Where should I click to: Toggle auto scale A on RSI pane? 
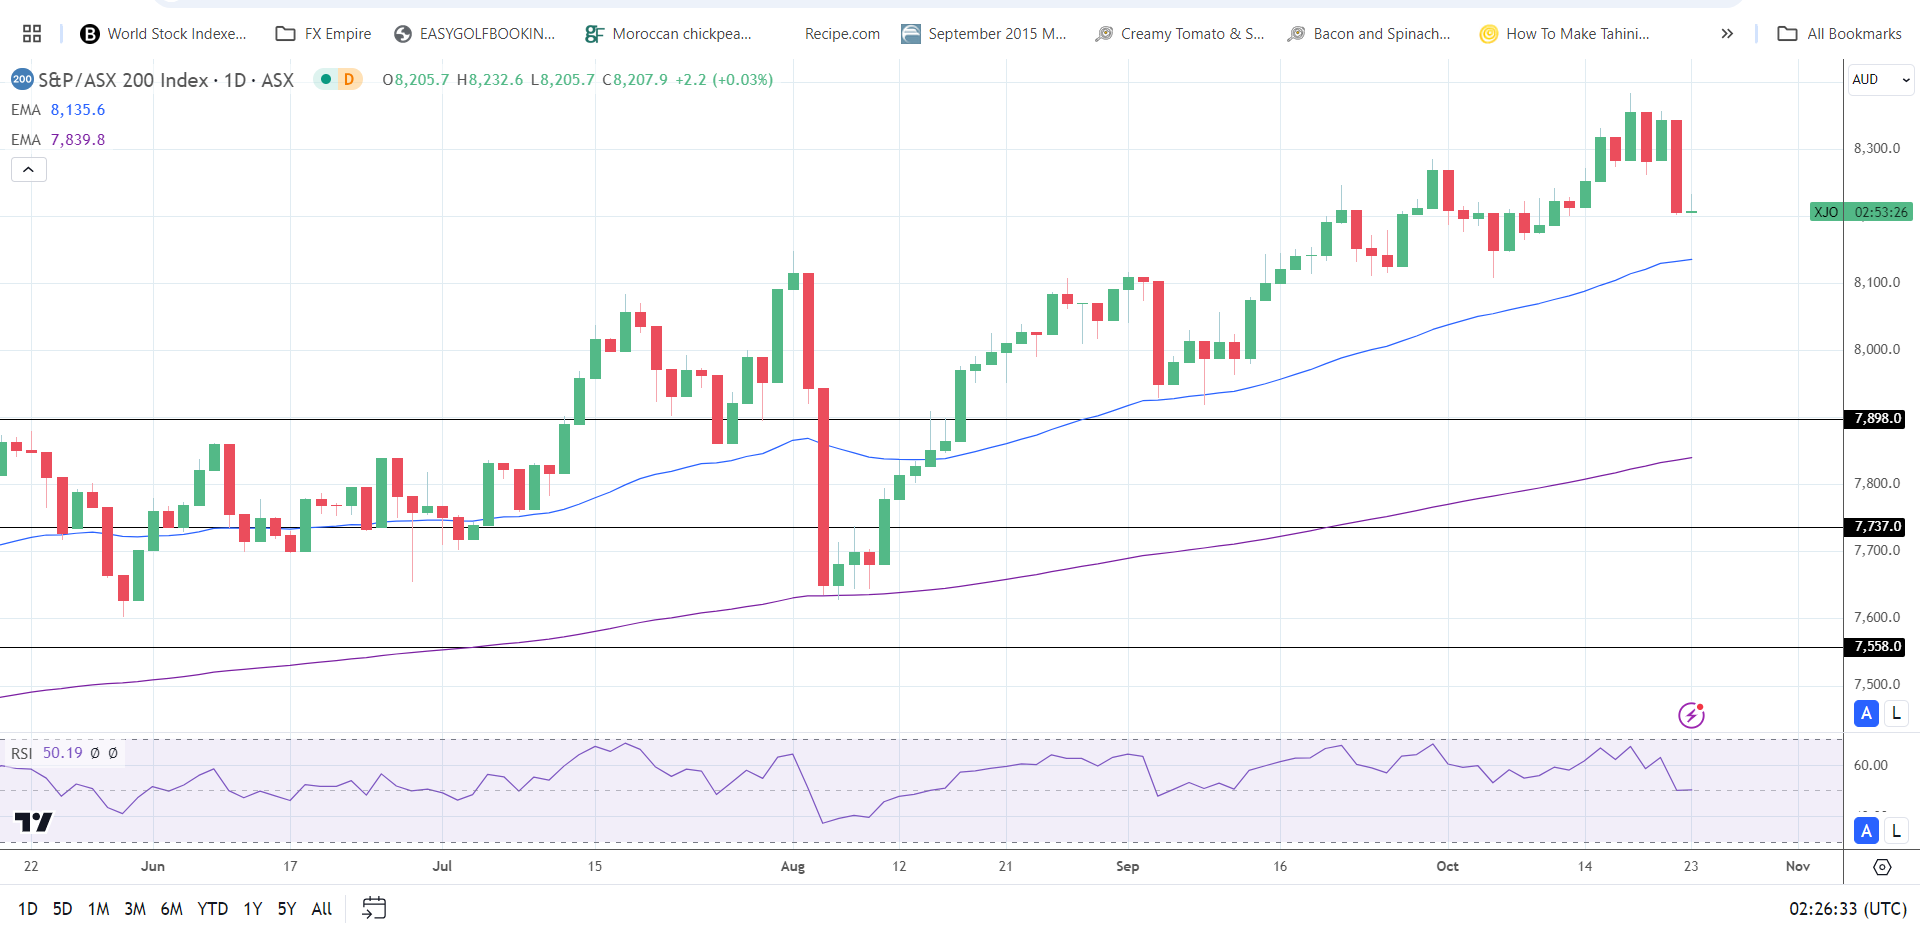tap(1866, 831)
